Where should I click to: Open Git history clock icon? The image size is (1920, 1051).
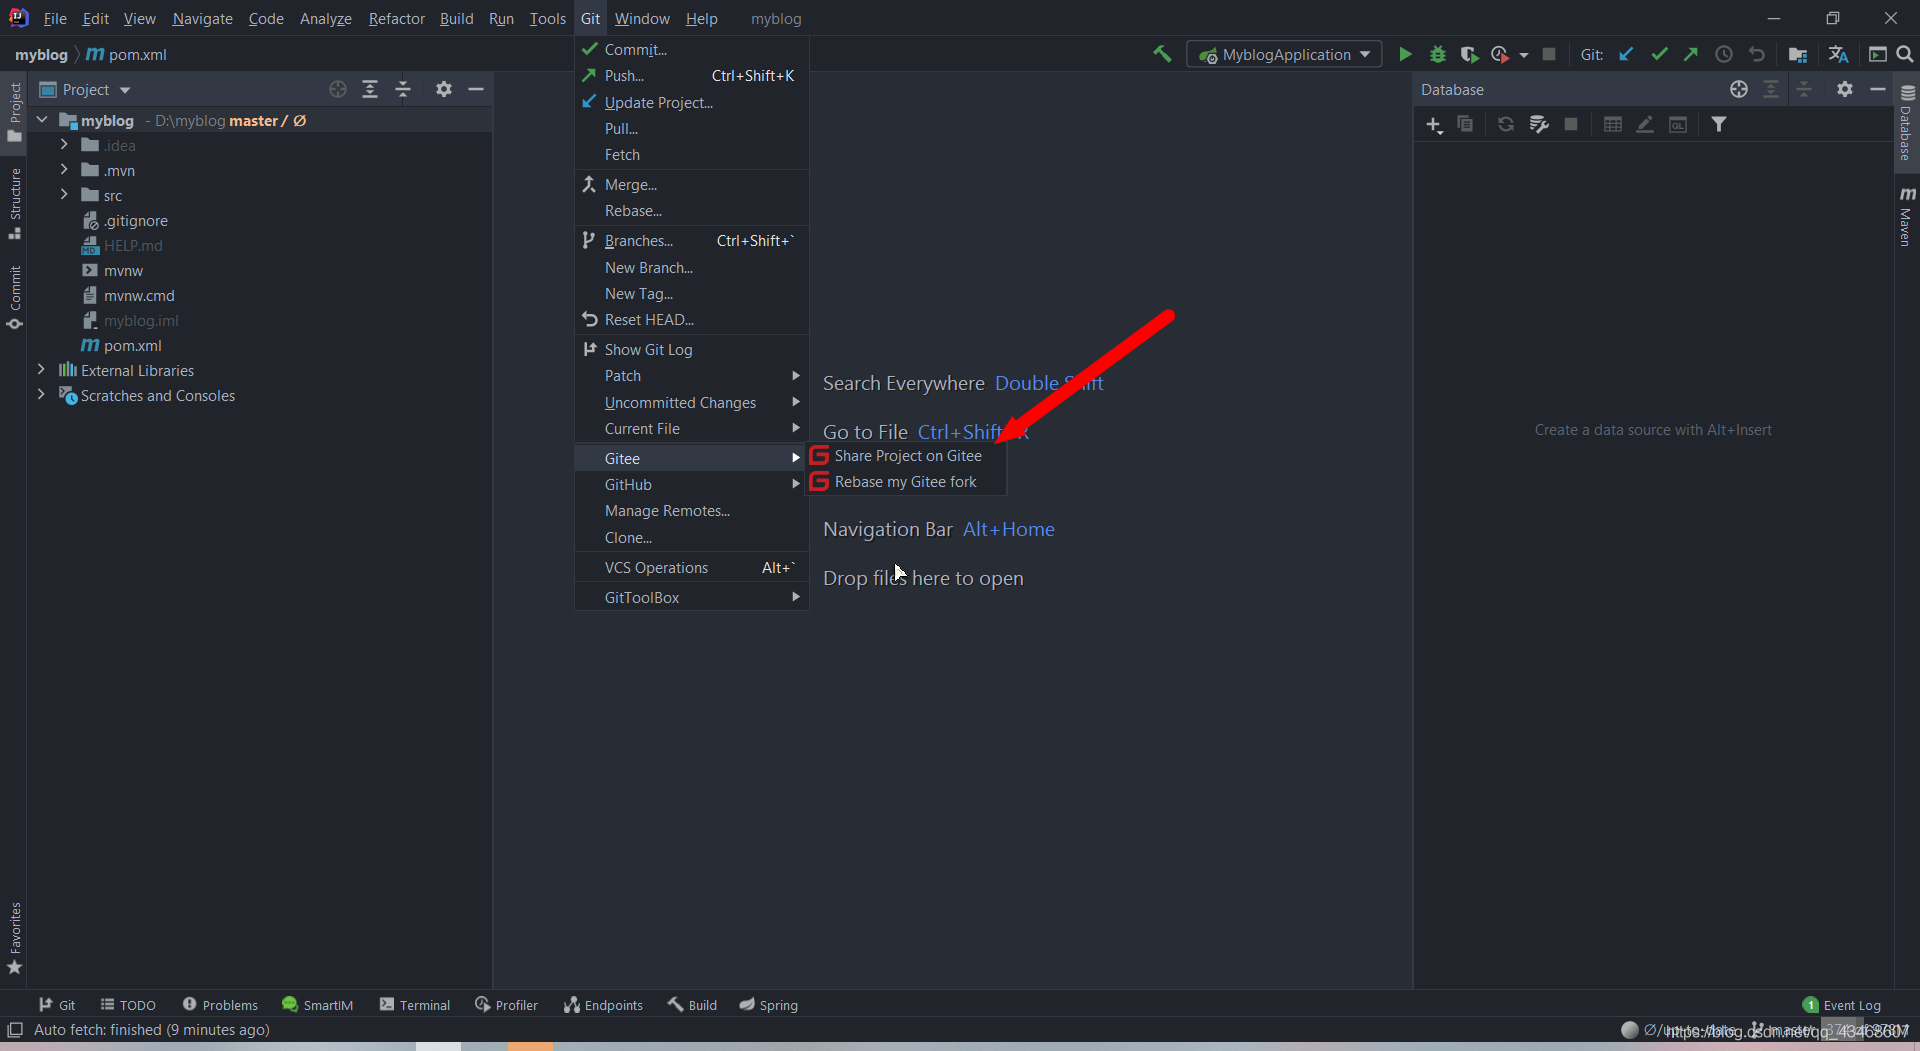click(1724, 54)
